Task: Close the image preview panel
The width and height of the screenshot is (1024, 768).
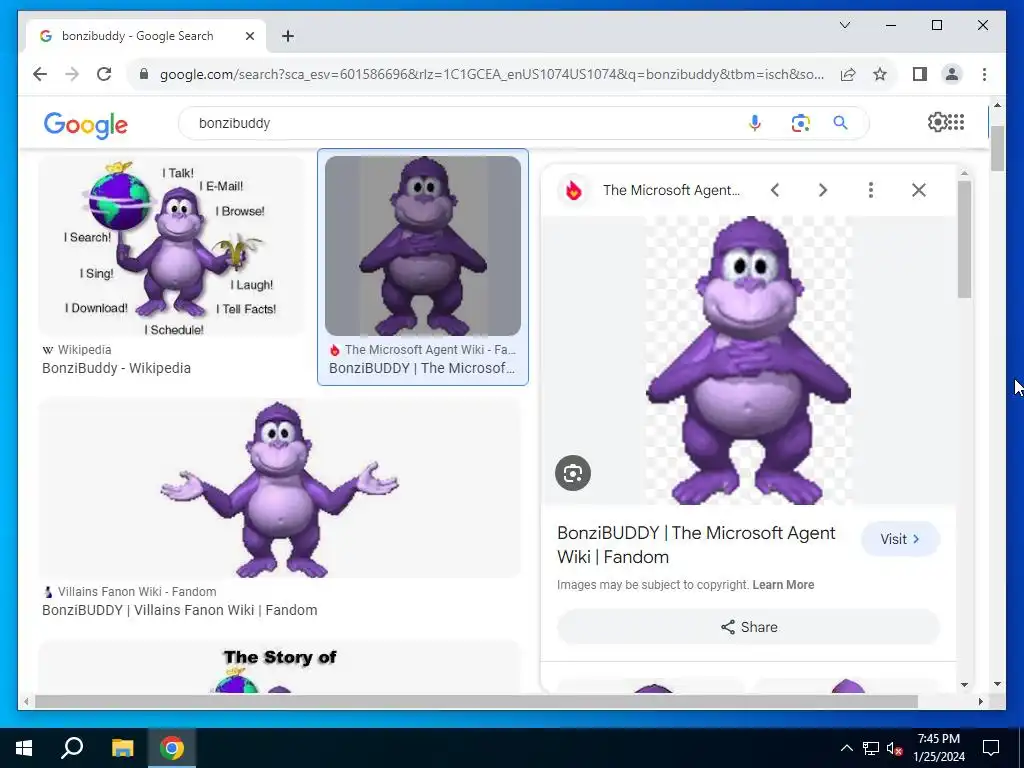Action: pyautogui.click(x=918, y=190)
